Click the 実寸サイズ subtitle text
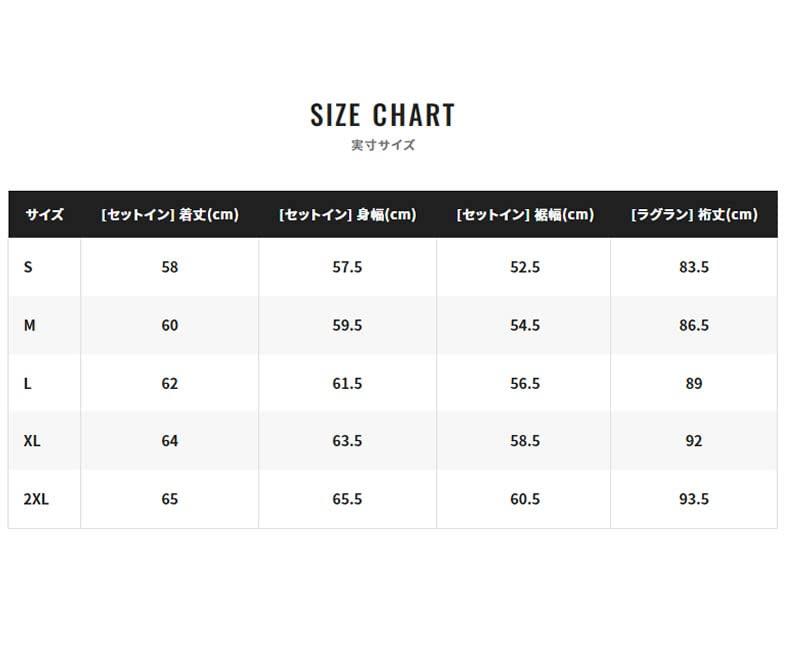The width and height of the screenshot is (787, 650). pyautogui.click(x=383, y=145)
